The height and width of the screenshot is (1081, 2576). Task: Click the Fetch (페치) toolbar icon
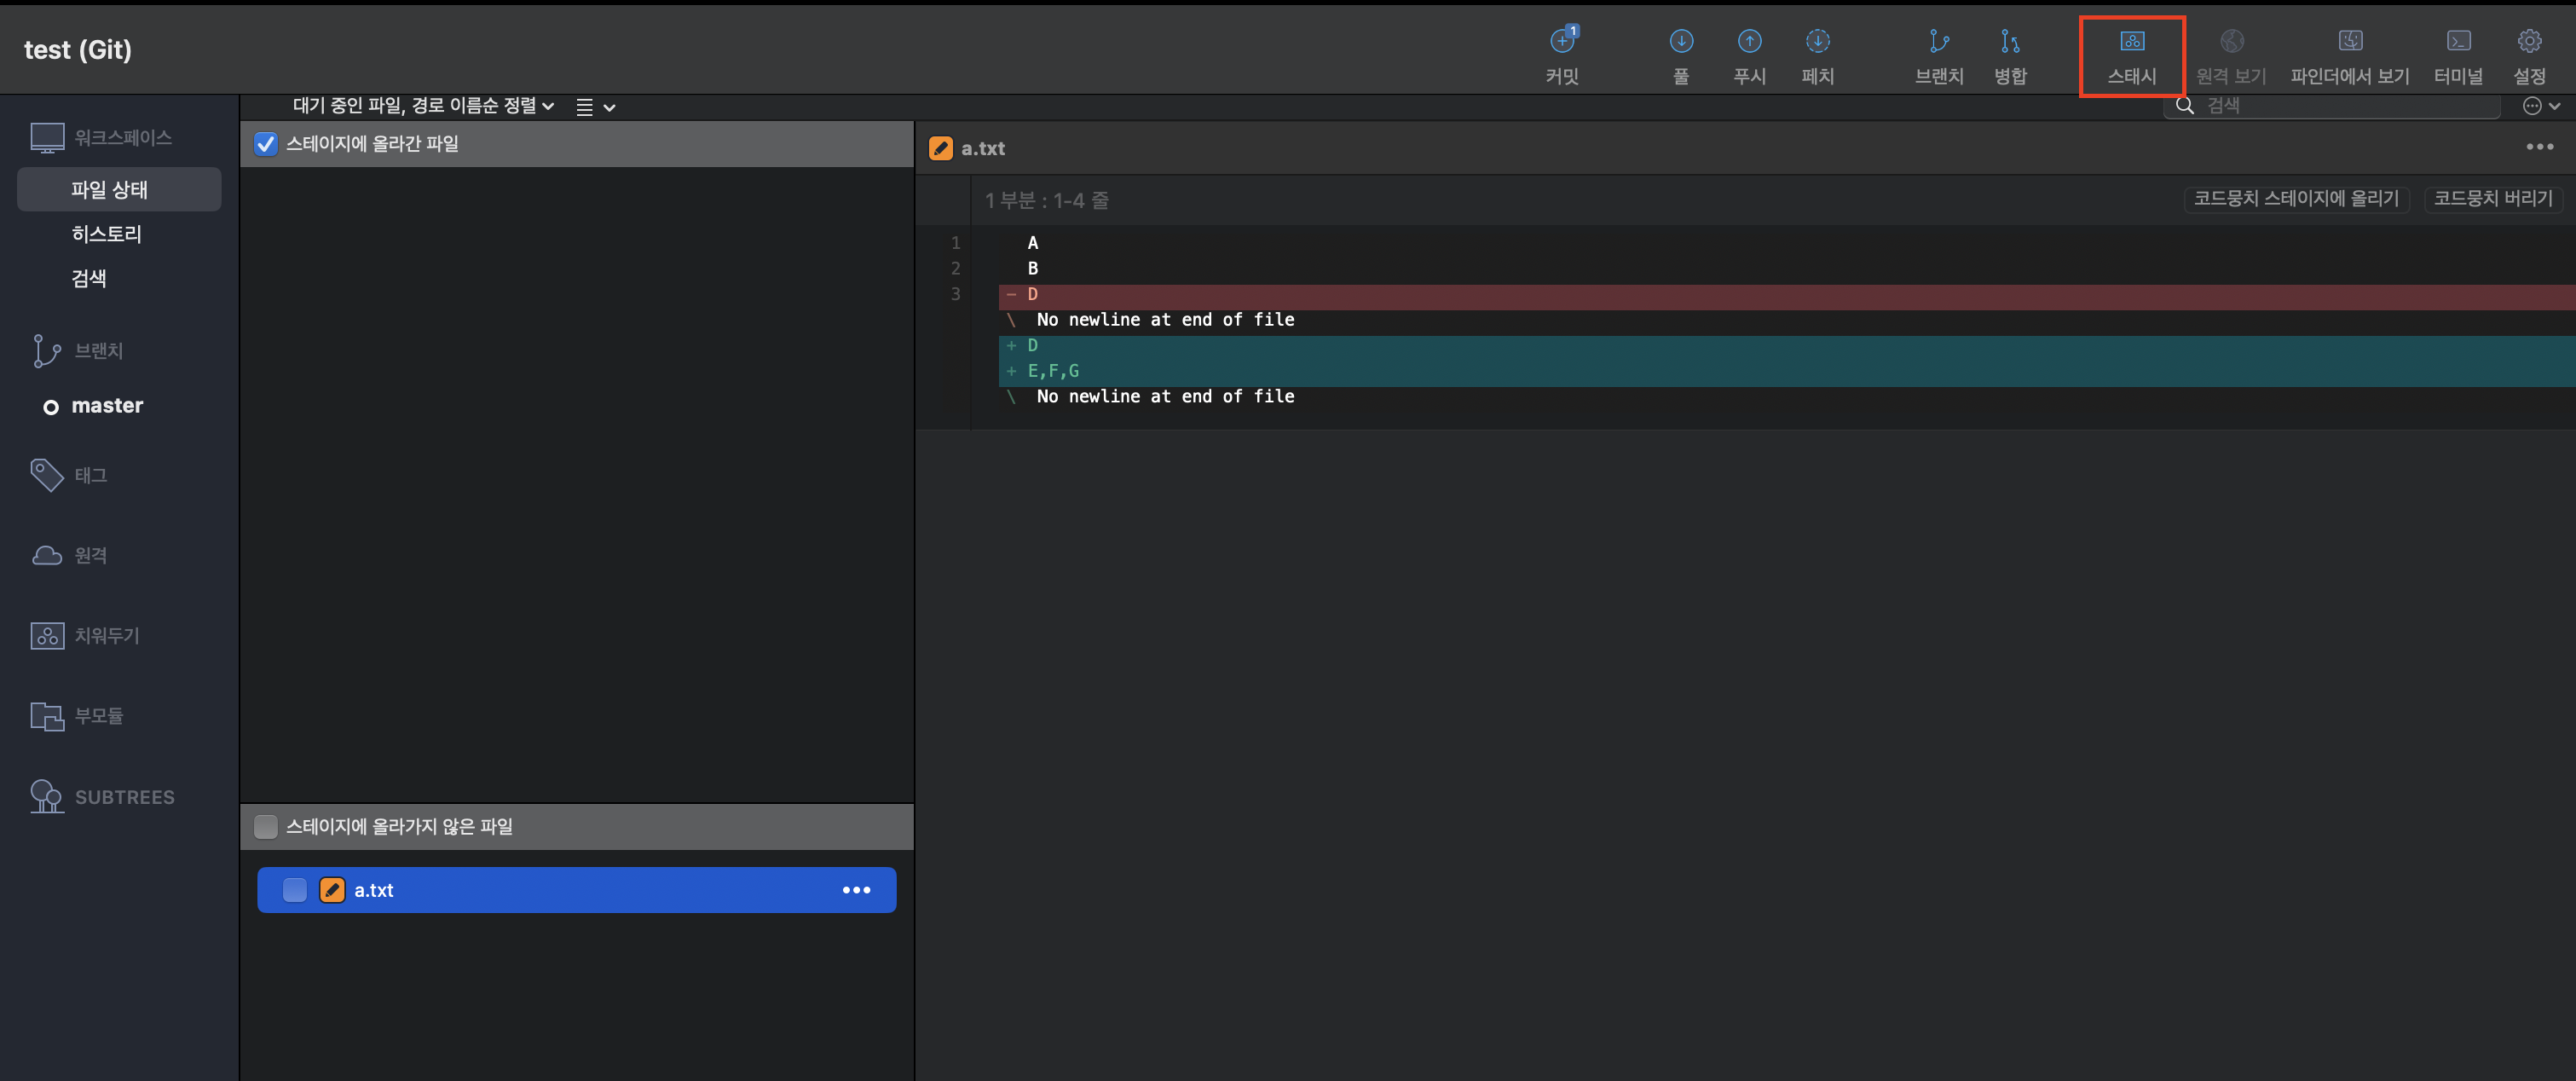coord(1817,42)
